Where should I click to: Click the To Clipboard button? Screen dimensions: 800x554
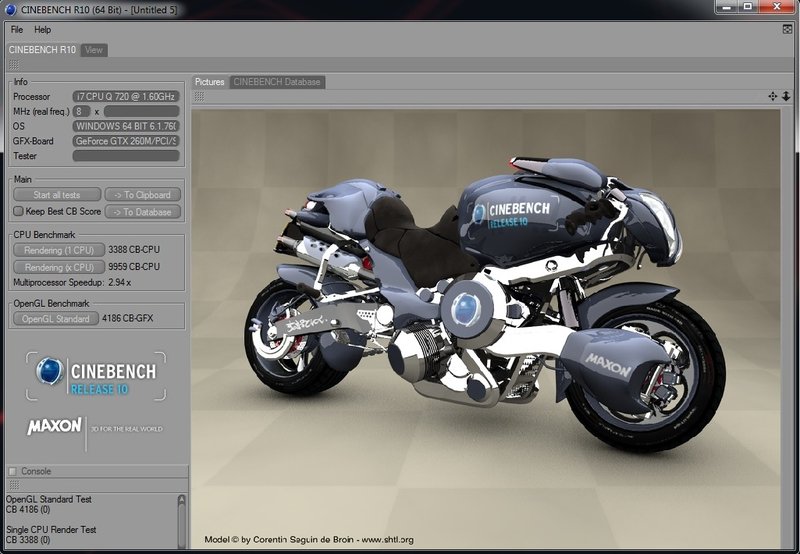click(x=142, y=195)
